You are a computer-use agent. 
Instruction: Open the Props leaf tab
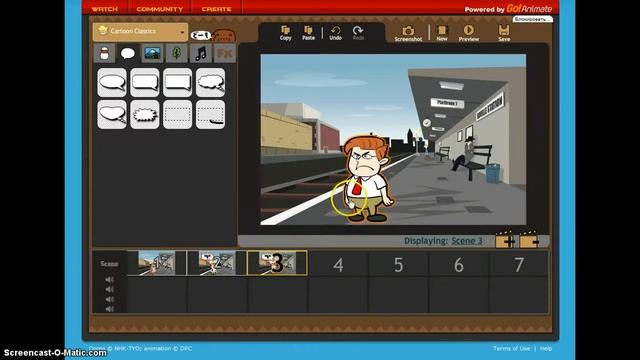pos(176,53)
